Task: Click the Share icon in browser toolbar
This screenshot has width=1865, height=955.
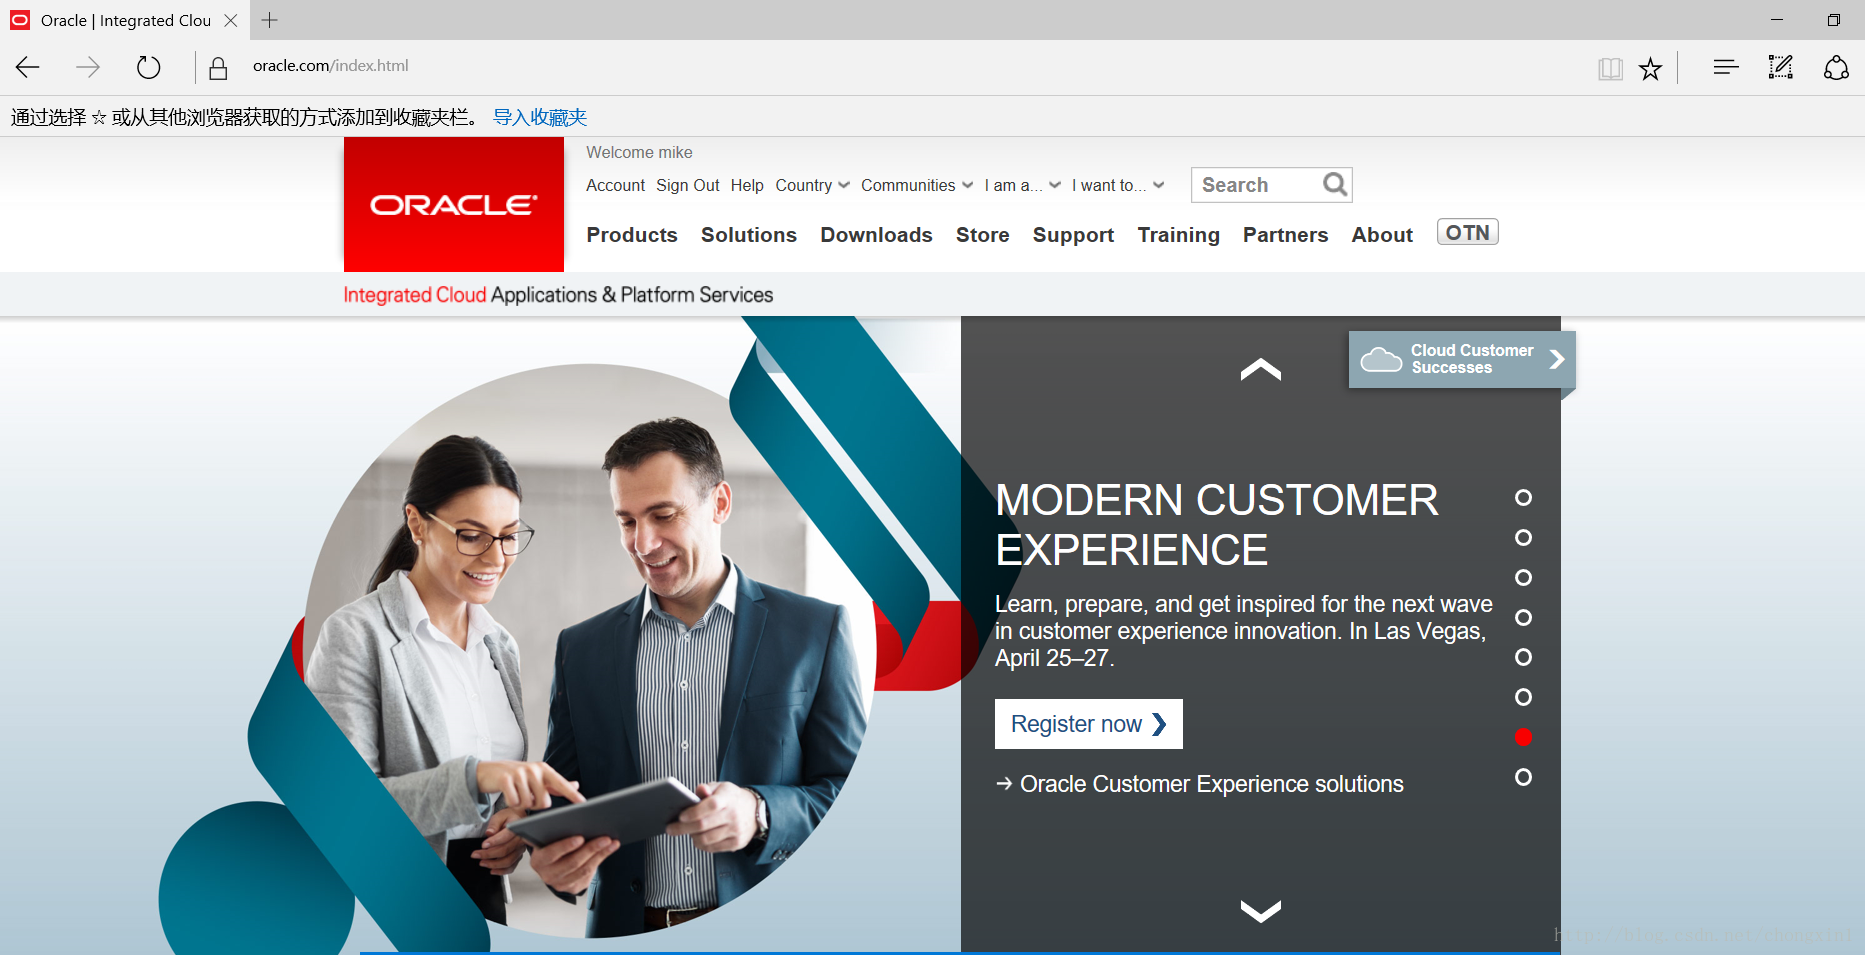Action: pos(1836,67)
